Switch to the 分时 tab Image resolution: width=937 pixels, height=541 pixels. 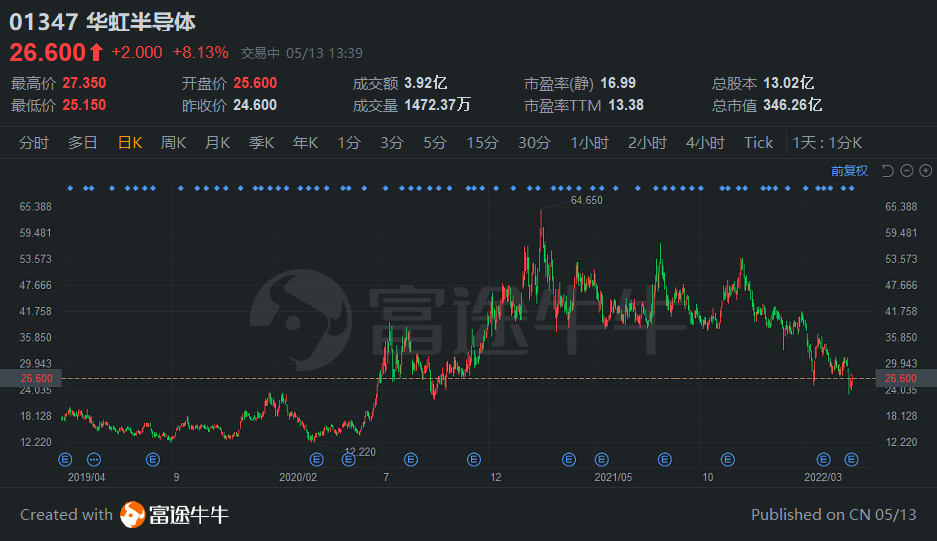tap(33, 143)
